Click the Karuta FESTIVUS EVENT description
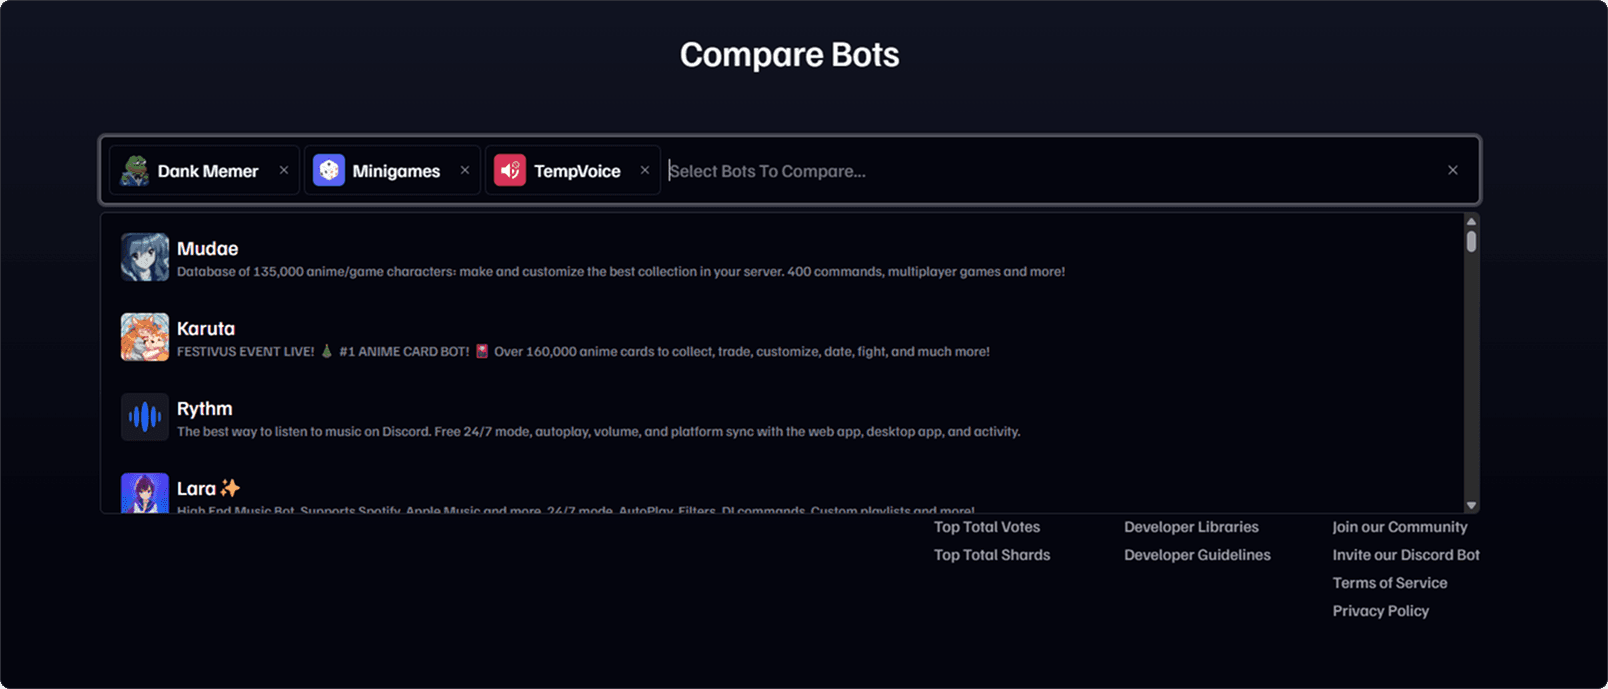 [583, 352]
